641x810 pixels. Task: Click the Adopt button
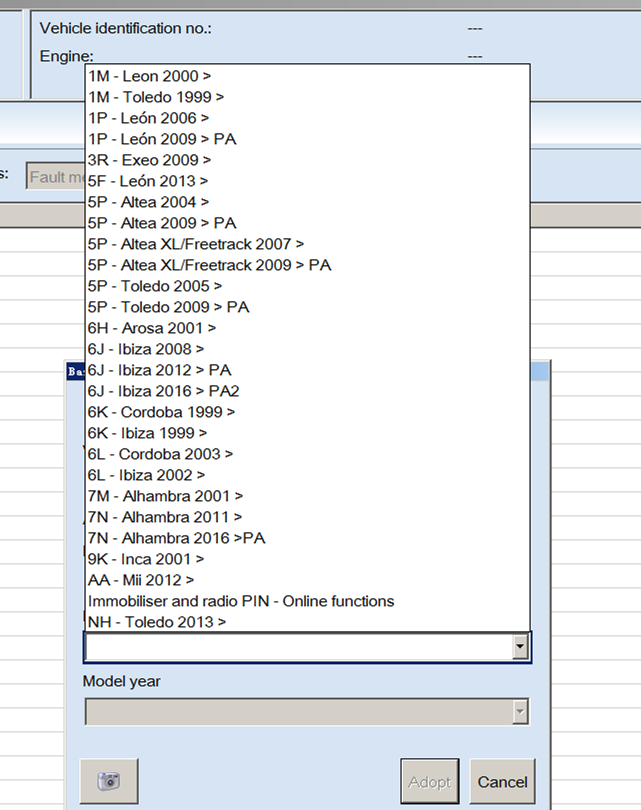430,781
